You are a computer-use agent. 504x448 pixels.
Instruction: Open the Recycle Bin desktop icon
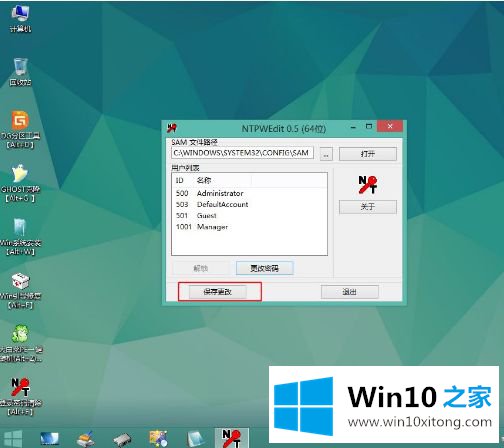coord(20,71)
